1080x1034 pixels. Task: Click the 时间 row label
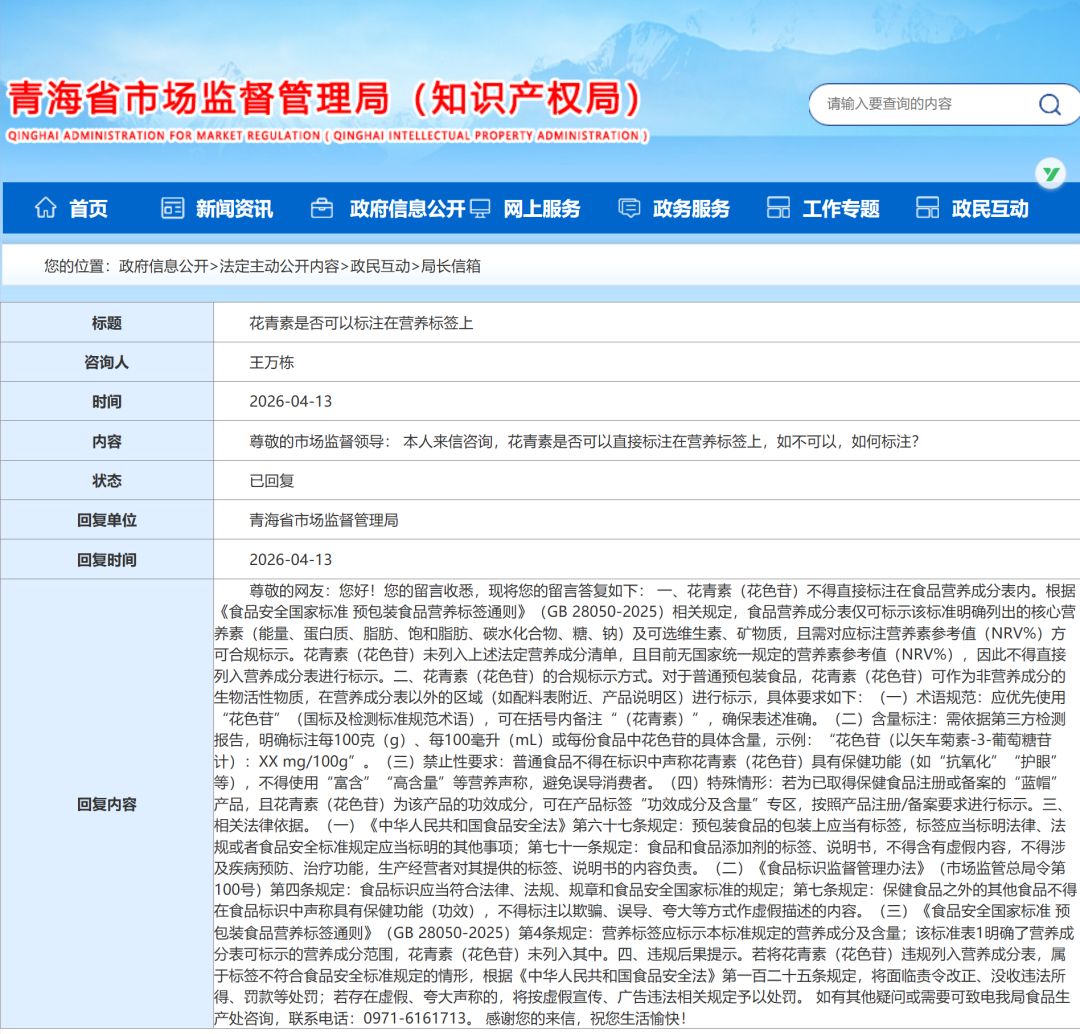(107, 402)
